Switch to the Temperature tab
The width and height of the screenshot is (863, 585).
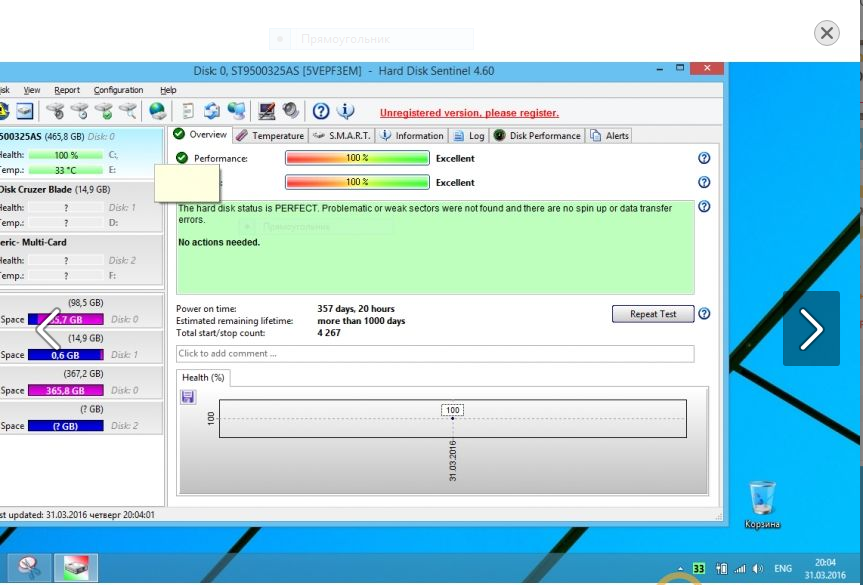tap(270, 135)
